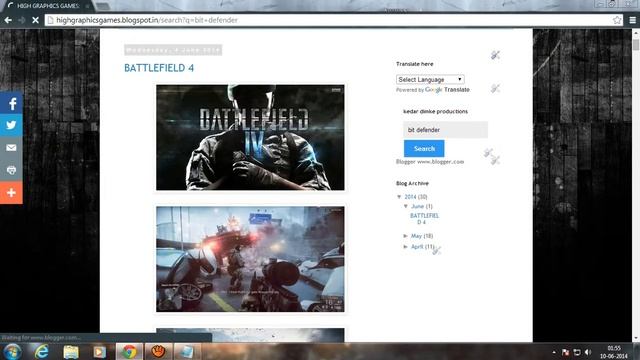The width and height of the screenshot is (640, 360).
Task: Open new tab button beside tab
Action: point(103,6)
